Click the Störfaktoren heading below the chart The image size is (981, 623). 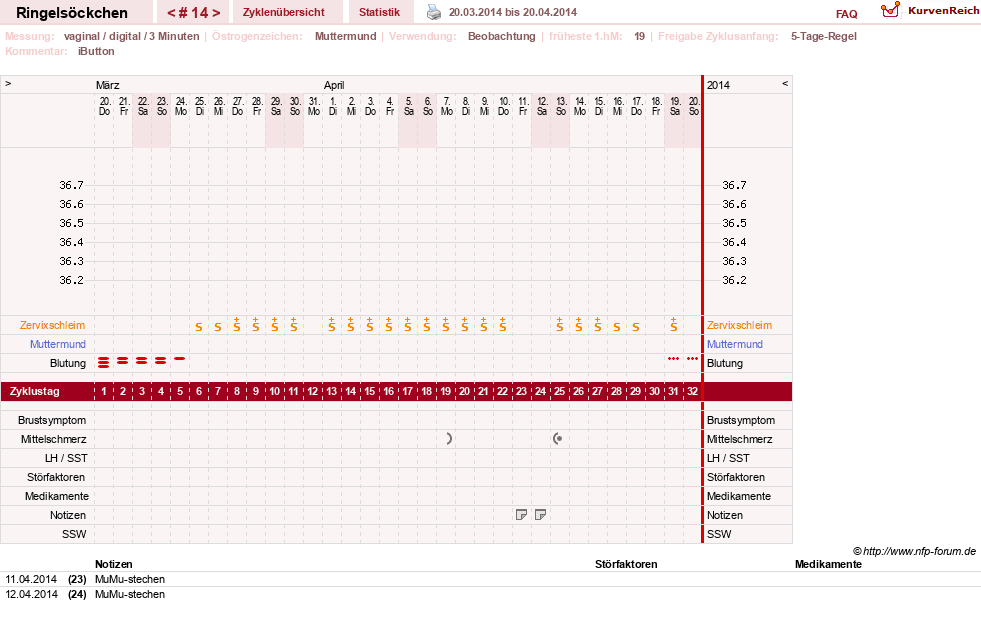[x=626, y=564]
